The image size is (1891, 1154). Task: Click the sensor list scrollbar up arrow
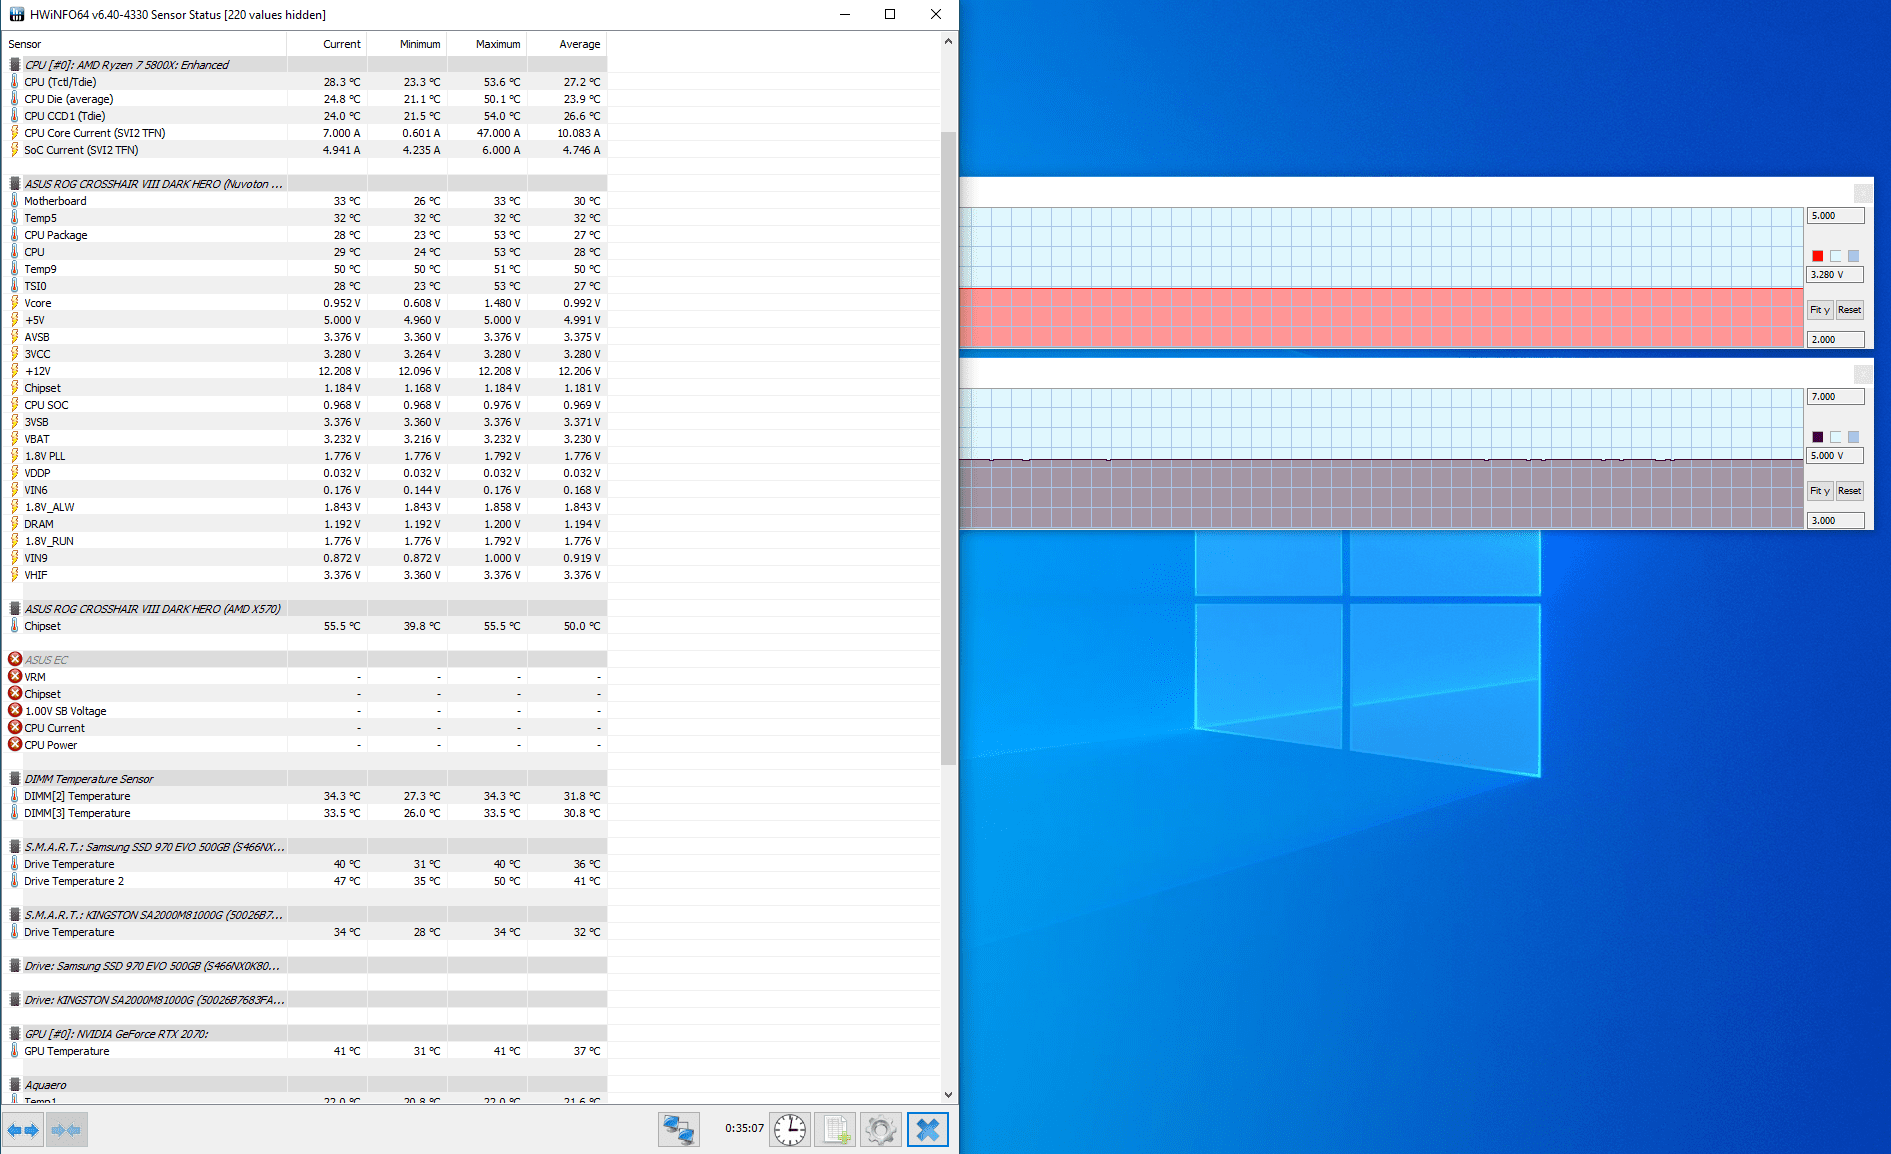click(x=948, y=42)
